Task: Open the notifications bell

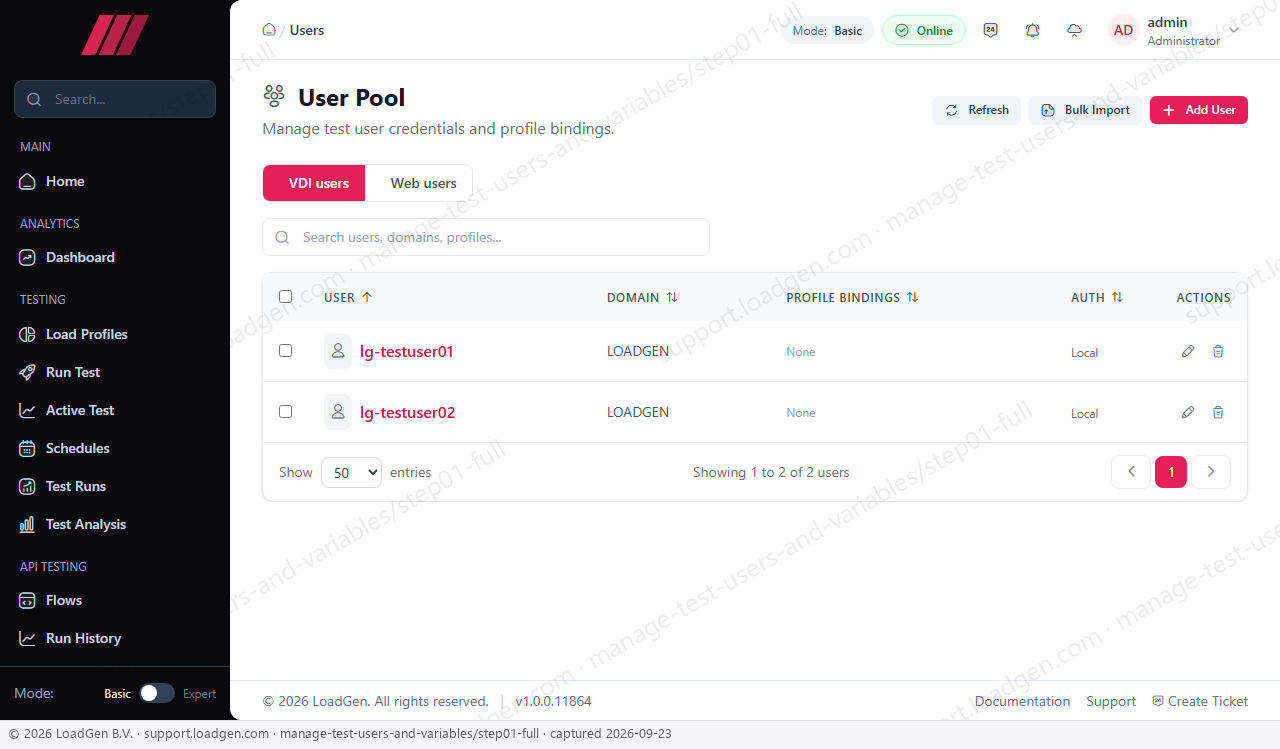Action: point(1033,30)
